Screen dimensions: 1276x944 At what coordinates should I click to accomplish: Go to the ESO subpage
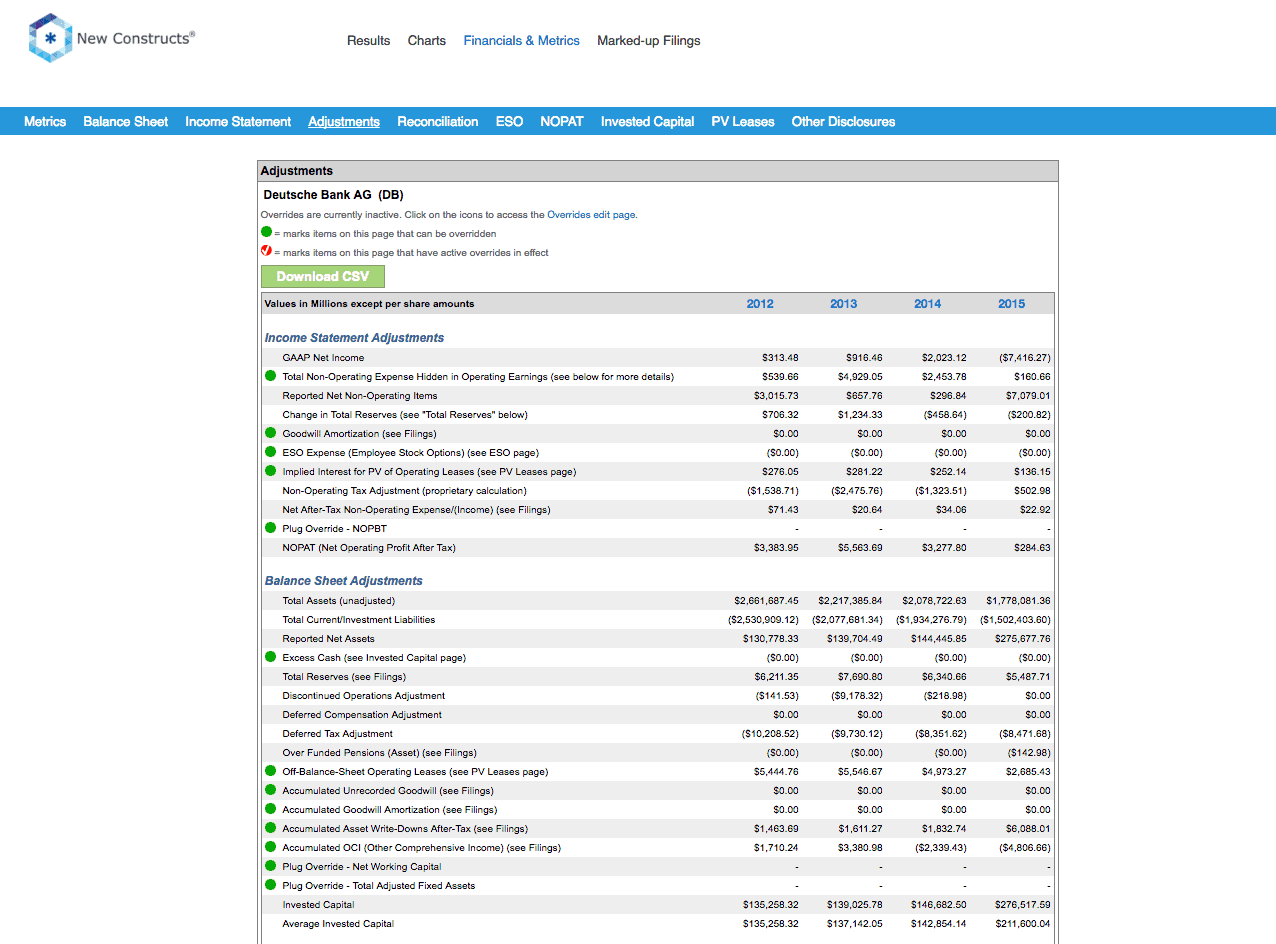(x=509, y=121)
